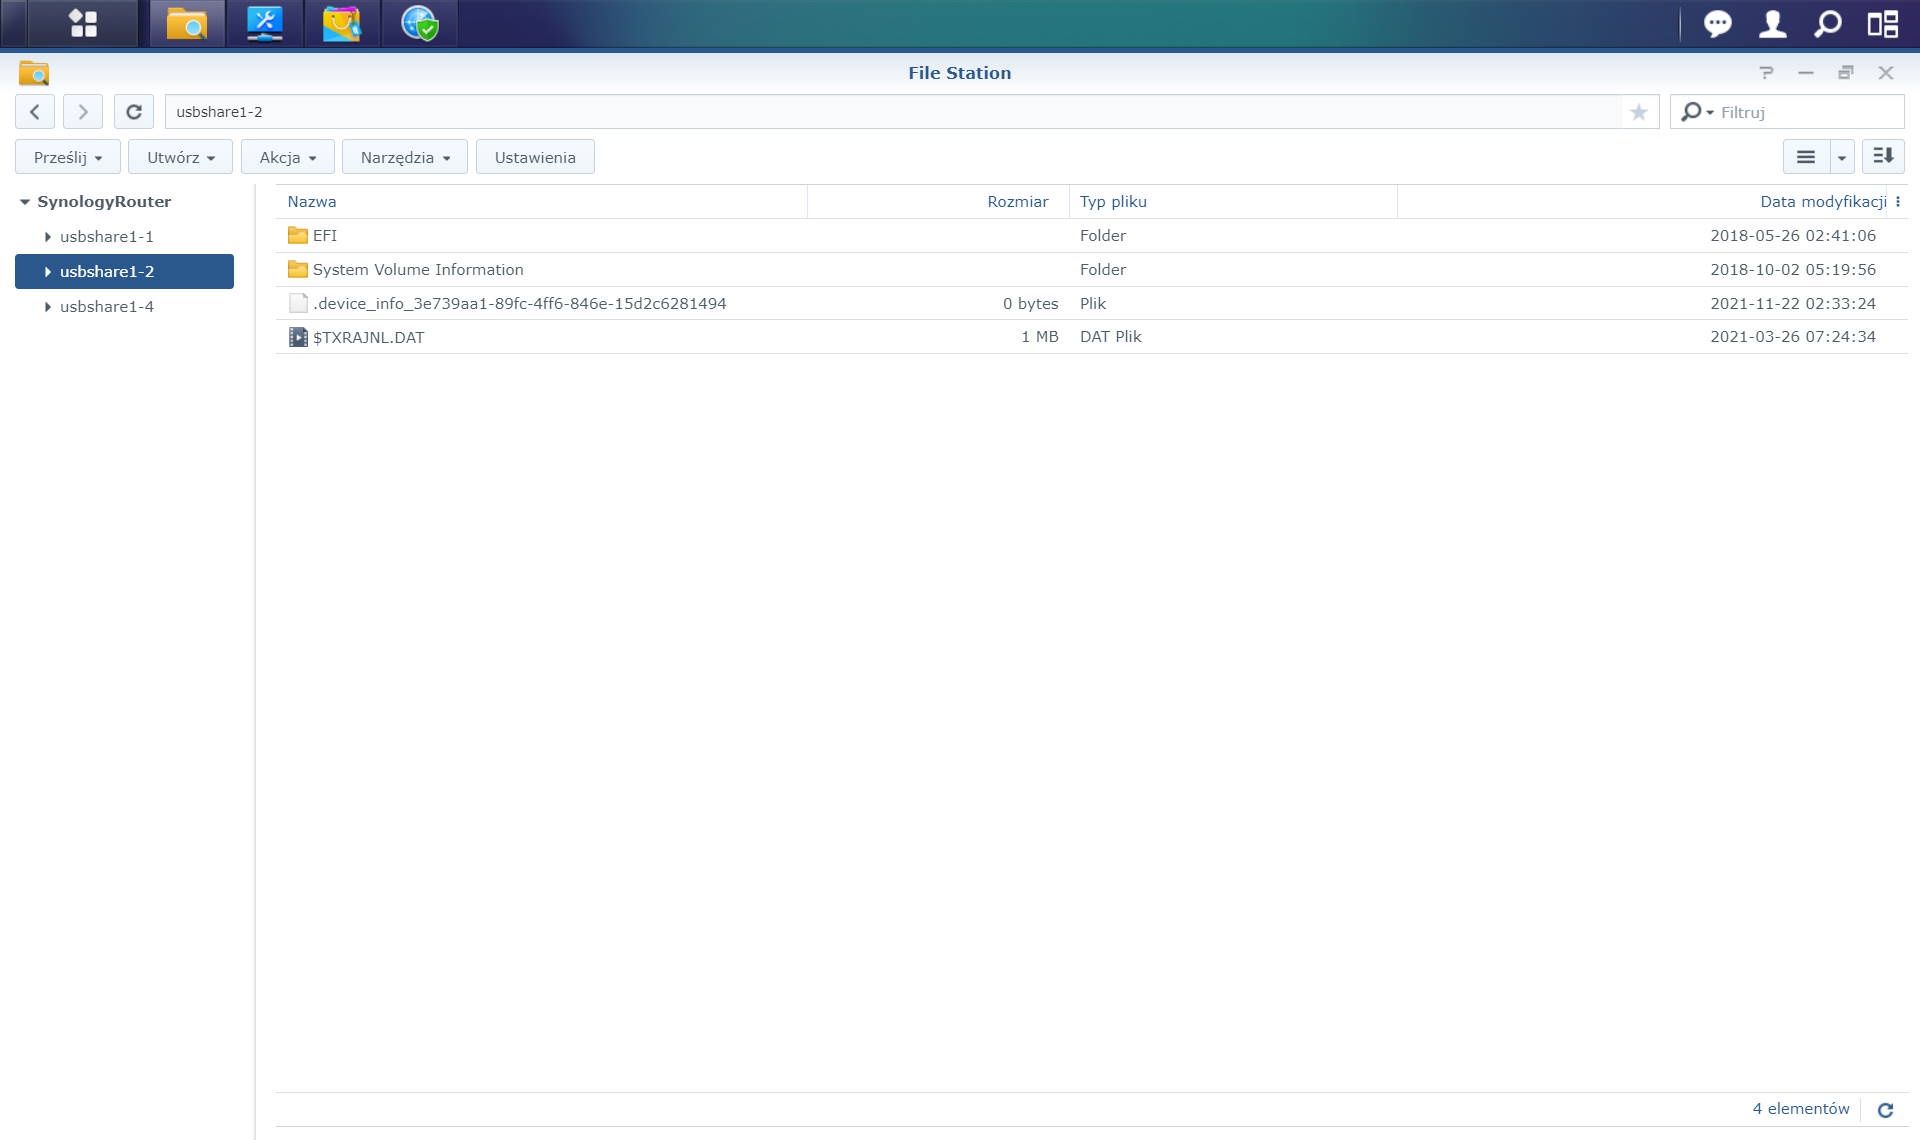The height and width of the screenshot is (1140, 1920).
Task: Expand the usbshare1-1 tree node
Action: [x=47, y=237]
